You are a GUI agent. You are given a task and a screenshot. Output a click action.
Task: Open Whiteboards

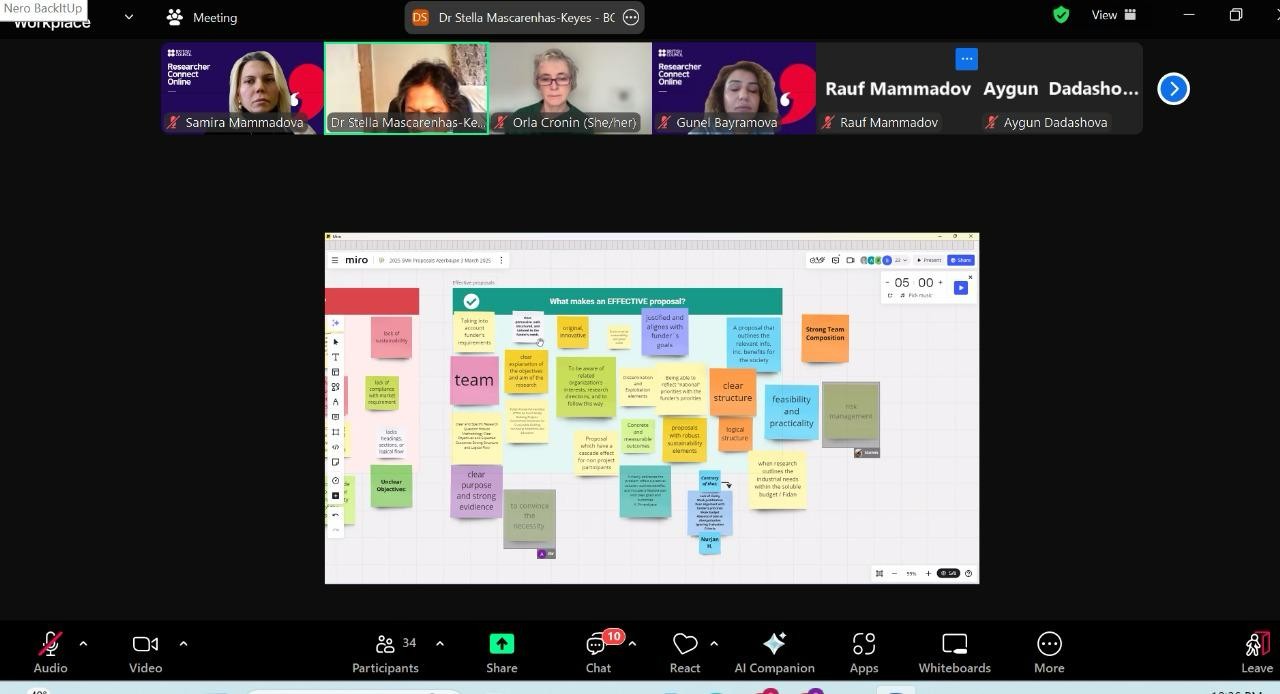pyautogui.click(x=954, y=652)
